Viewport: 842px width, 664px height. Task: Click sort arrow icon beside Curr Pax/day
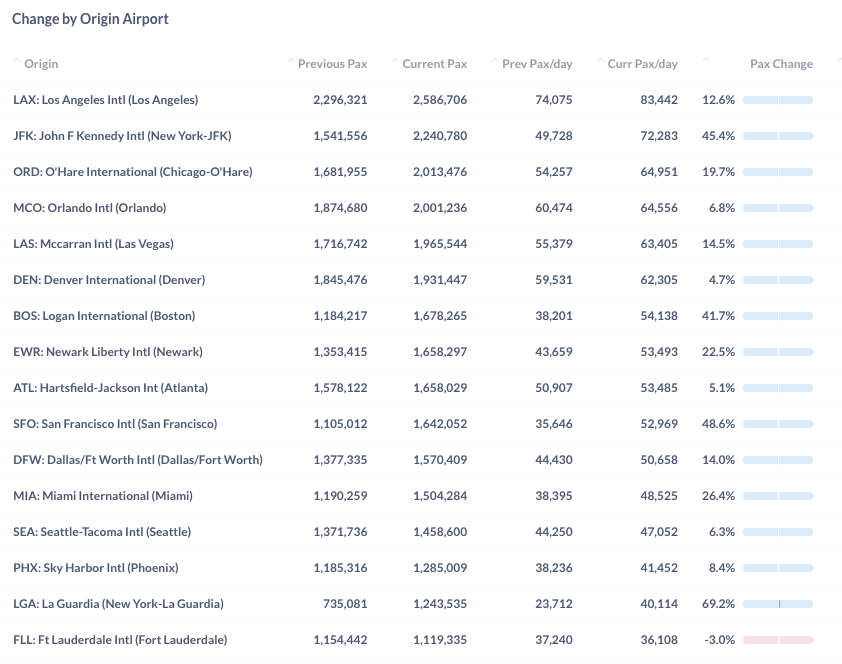tap(601, 61)
